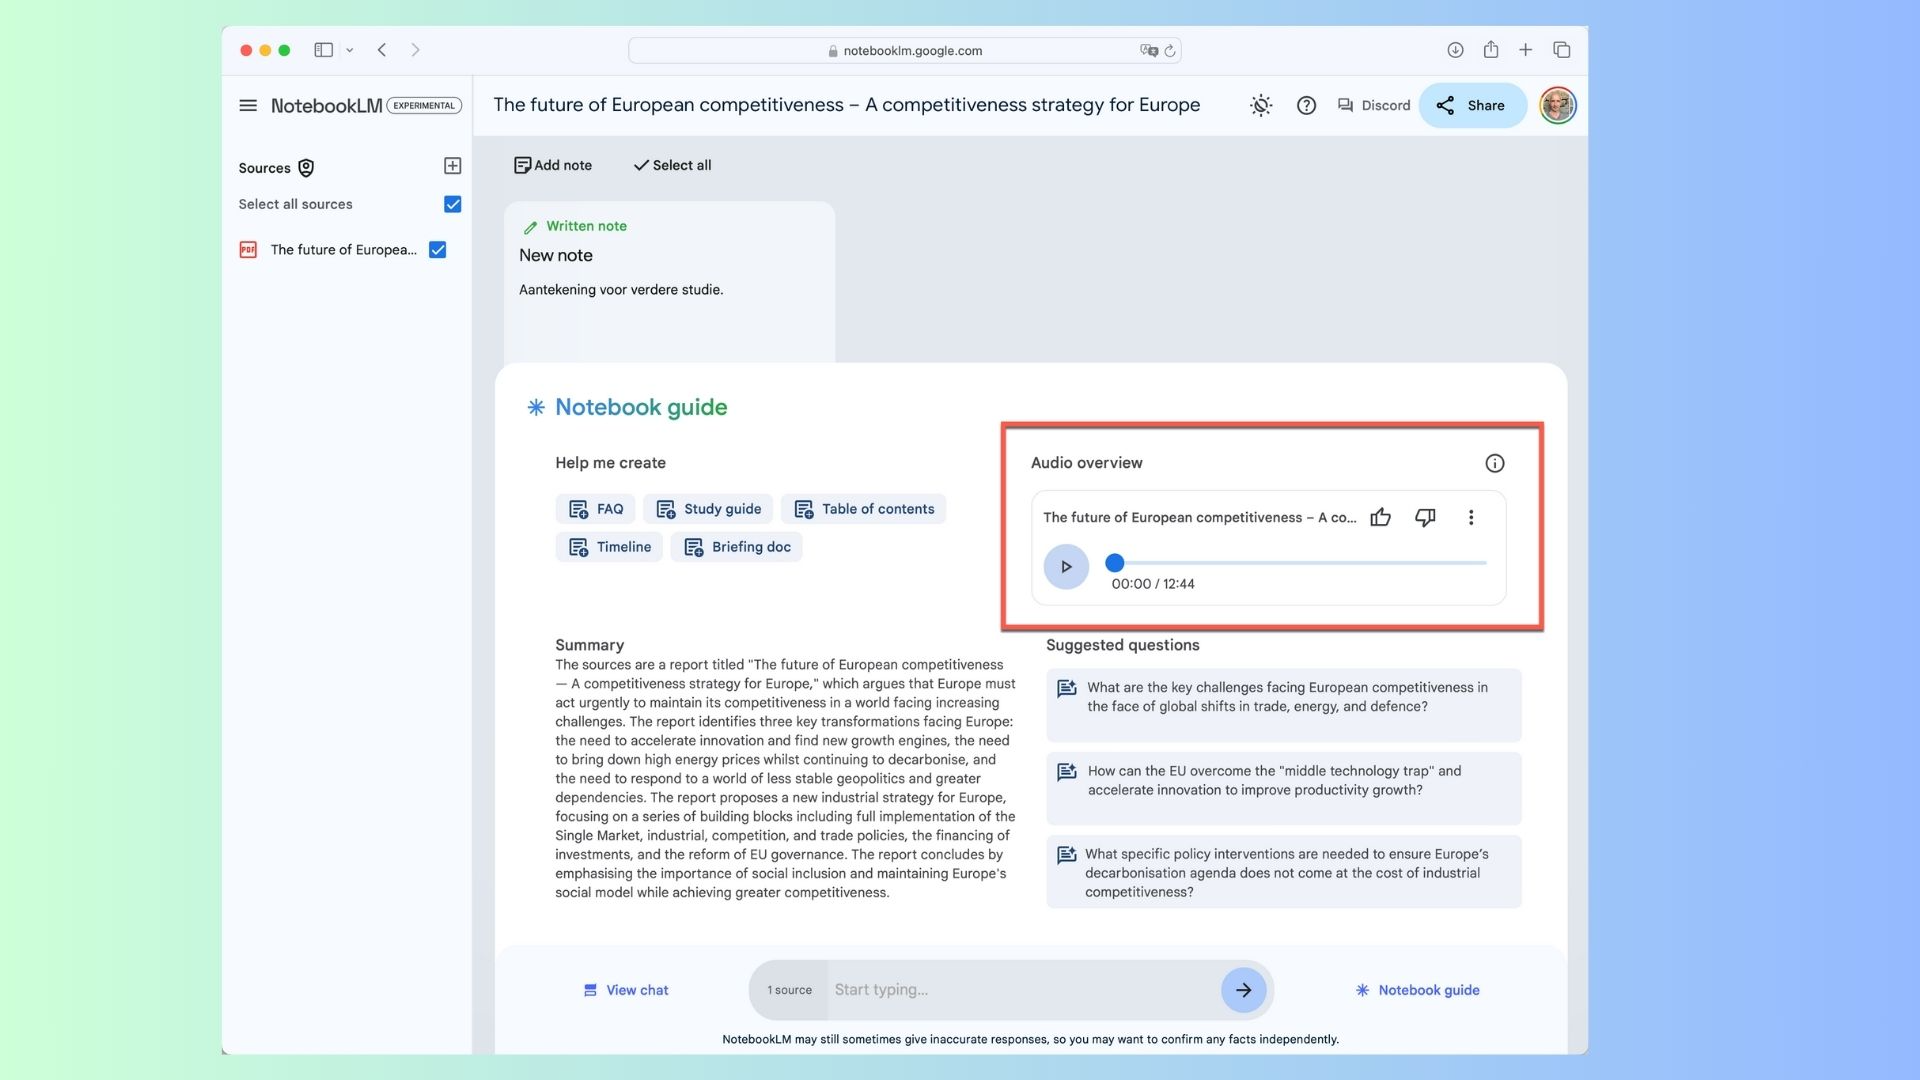The image size is (1920, 1080).
Task: Open the View chat panel
Action: (x=625, y=990)
